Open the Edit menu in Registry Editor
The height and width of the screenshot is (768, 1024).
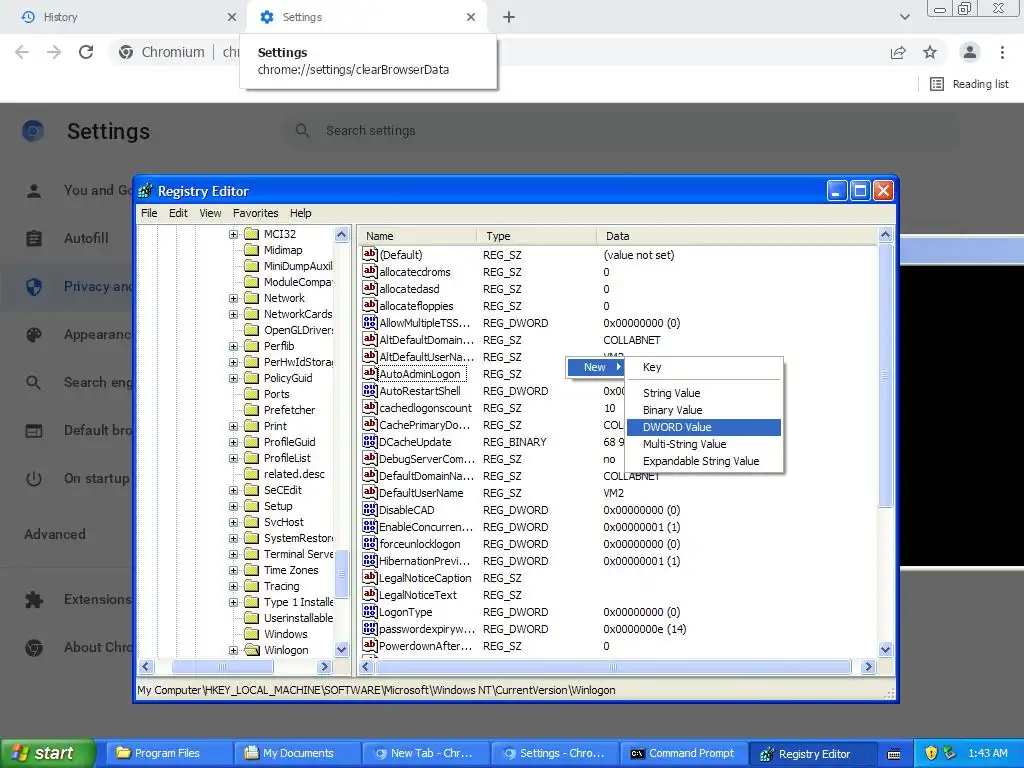(x=178, y=213)
